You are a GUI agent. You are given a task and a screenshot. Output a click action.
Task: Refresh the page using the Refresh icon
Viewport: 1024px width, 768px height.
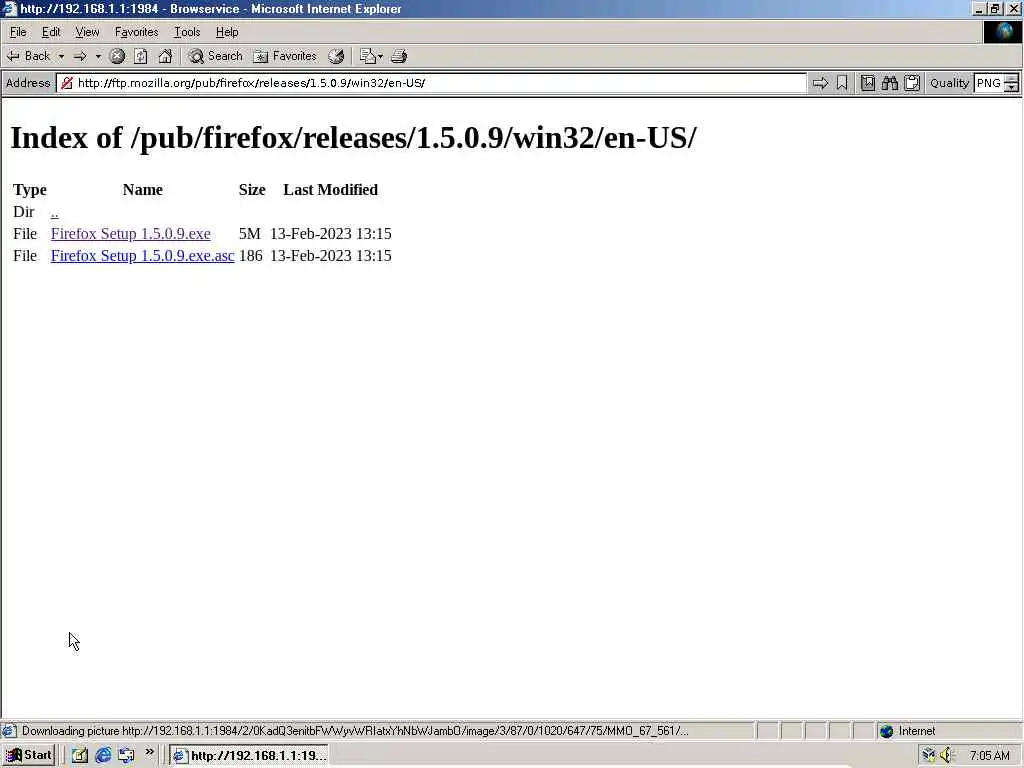pyautogui.click(x=141, y=56)
